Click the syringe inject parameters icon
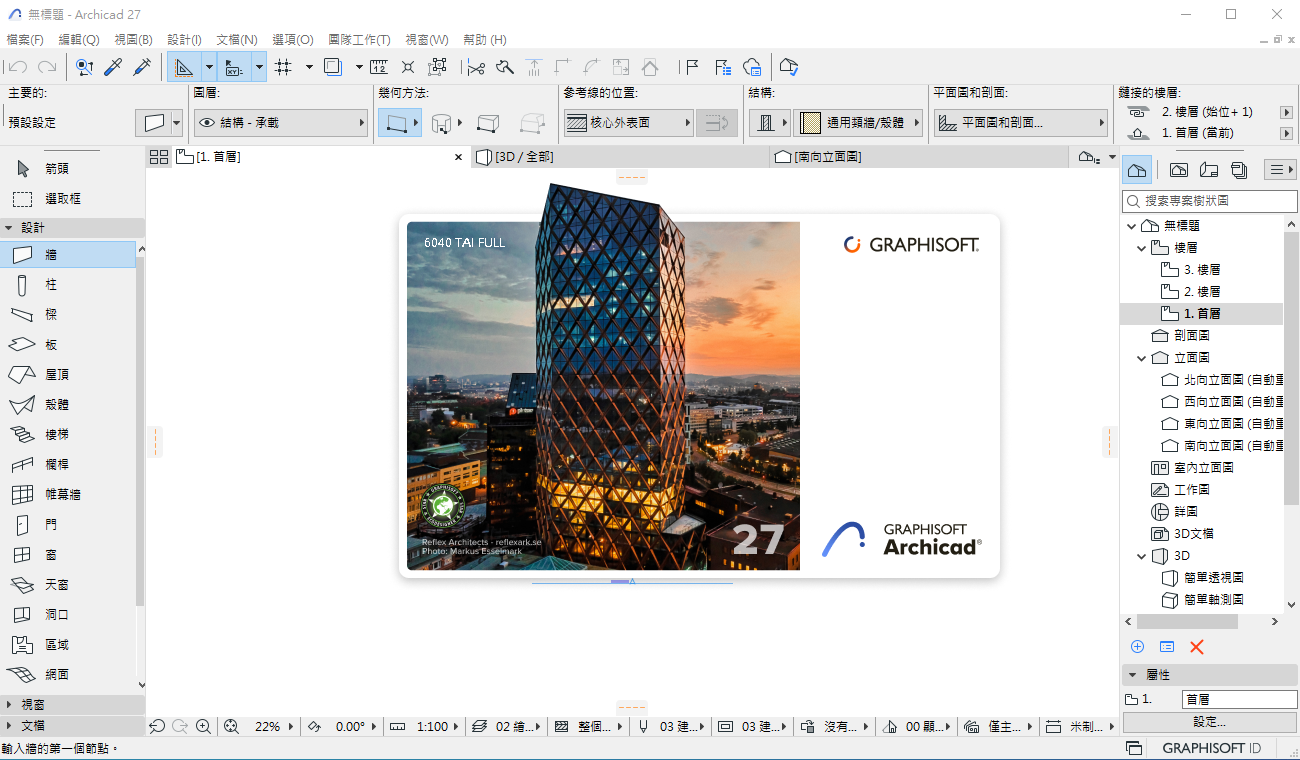 142,67
